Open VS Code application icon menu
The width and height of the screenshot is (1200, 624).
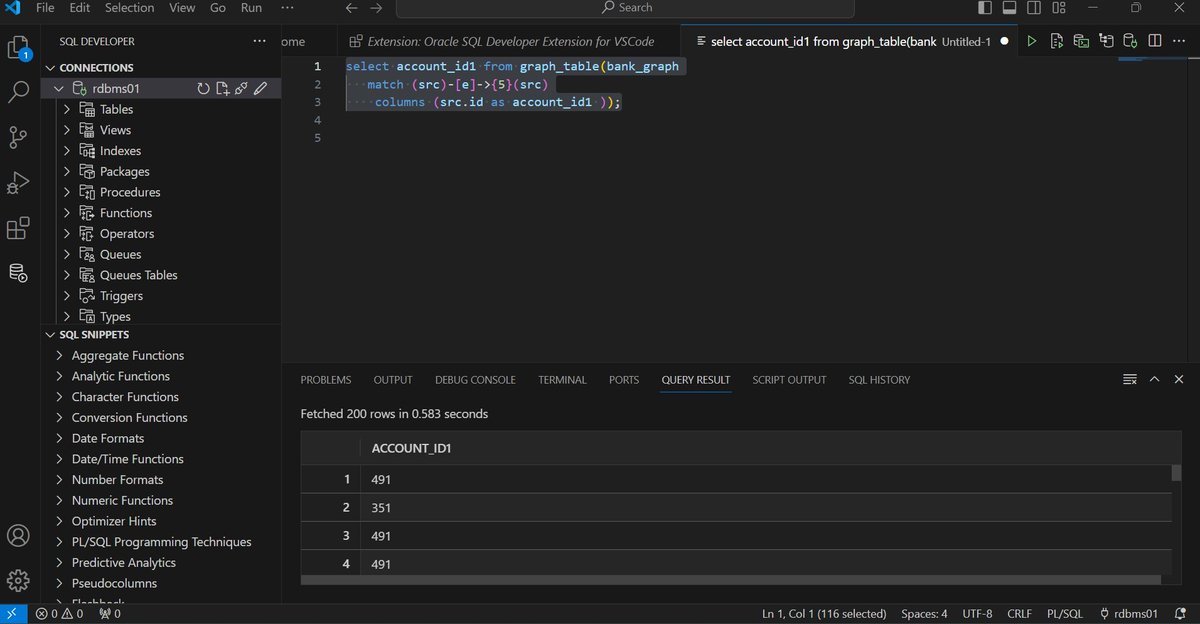coord(11,8)
